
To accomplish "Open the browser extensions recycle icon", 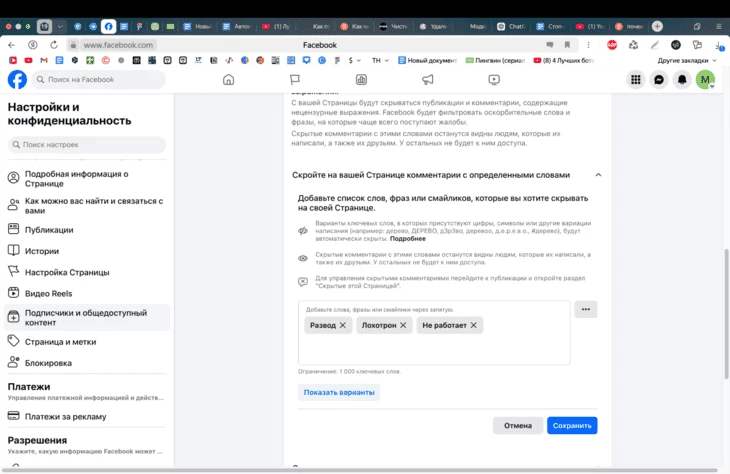I will (633, 45).
